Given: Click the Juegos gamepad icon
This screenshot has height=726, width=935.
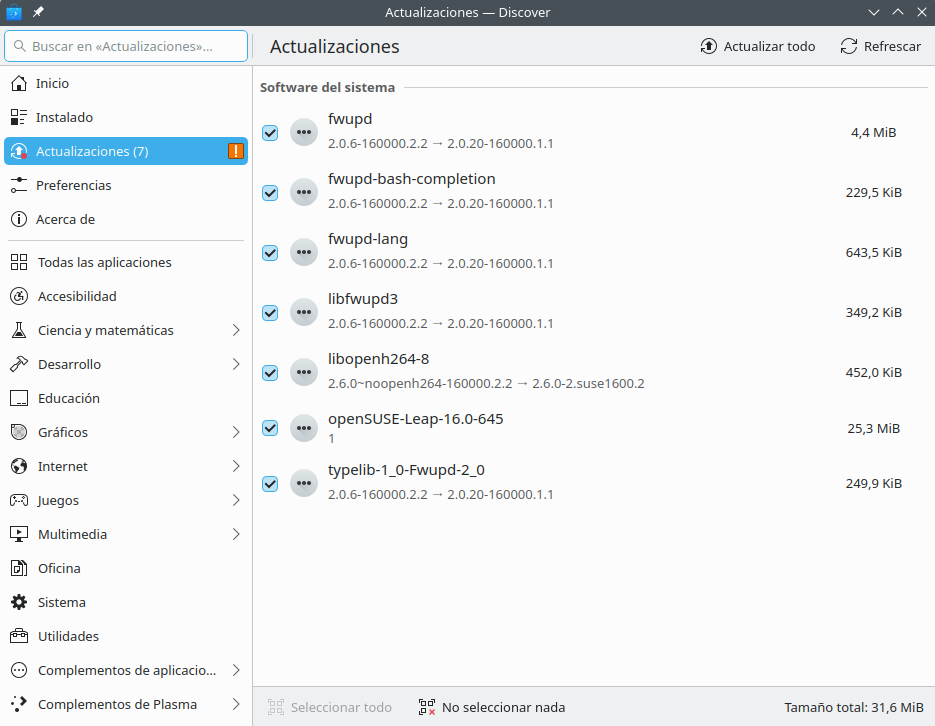Looking at the screenshot, I should pos(18,501).
